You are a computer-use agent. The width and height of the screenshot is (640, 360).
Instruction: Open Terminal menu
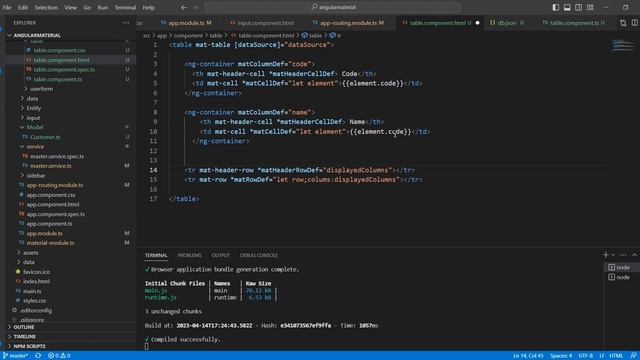125,7
